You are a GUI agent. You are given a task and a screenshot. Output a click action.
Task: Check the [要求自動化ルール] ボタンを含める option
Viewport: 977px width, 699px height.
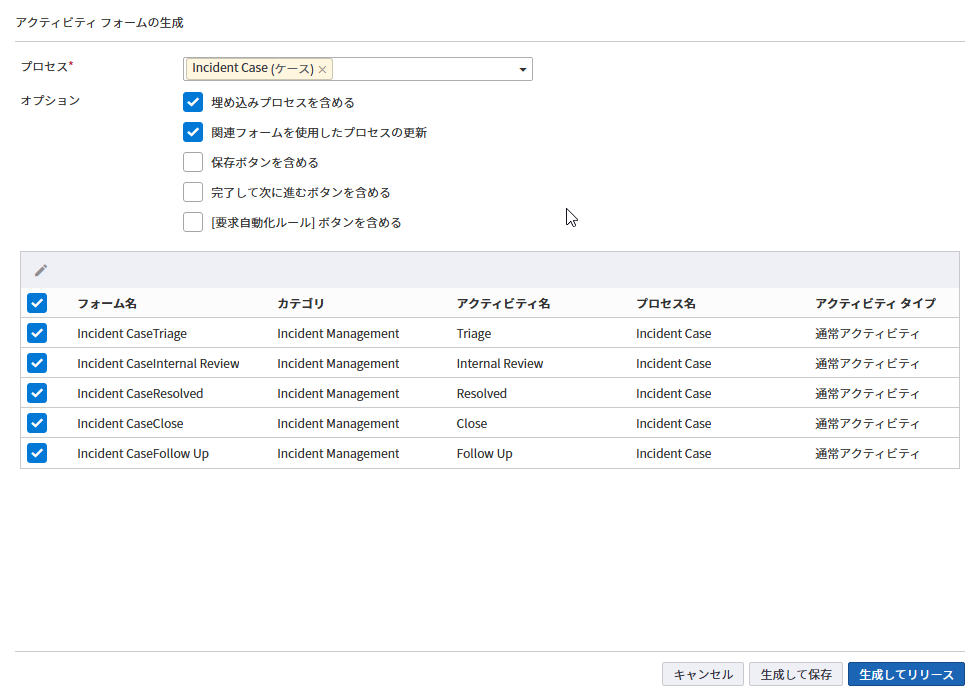[193, 222]
